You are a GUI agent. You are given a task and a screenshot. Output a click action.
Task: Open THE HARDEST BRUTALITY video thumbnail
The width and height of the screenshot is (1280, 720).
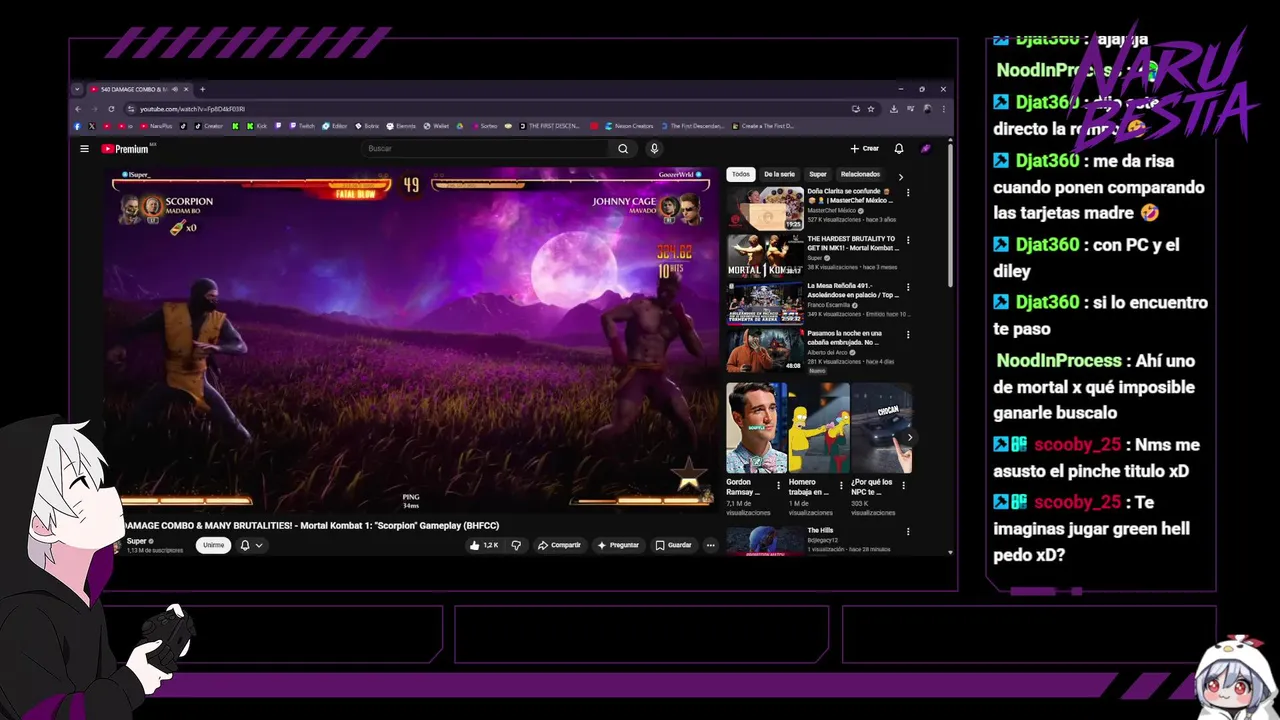click(x=766, y=255)
